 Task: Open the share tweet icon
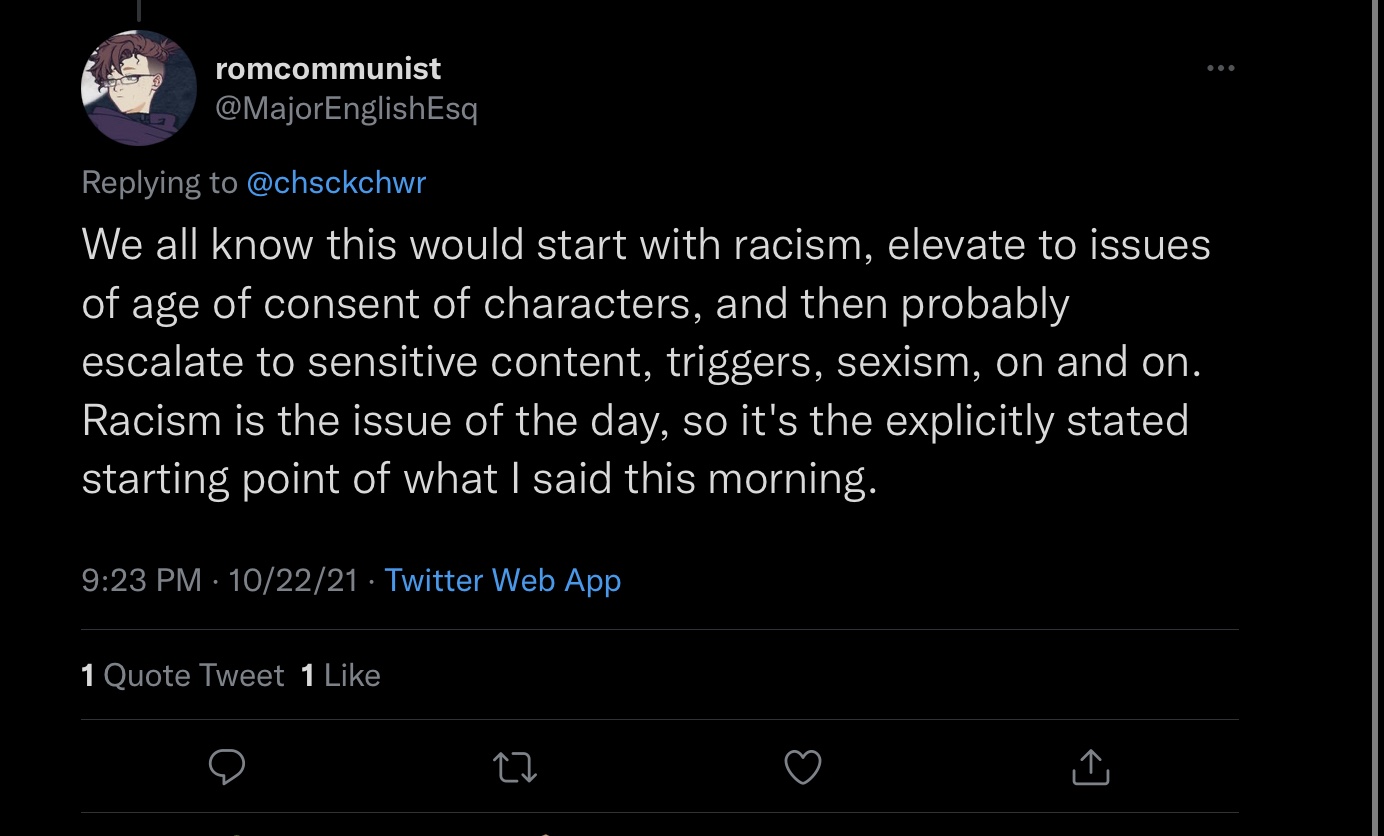1090,767
